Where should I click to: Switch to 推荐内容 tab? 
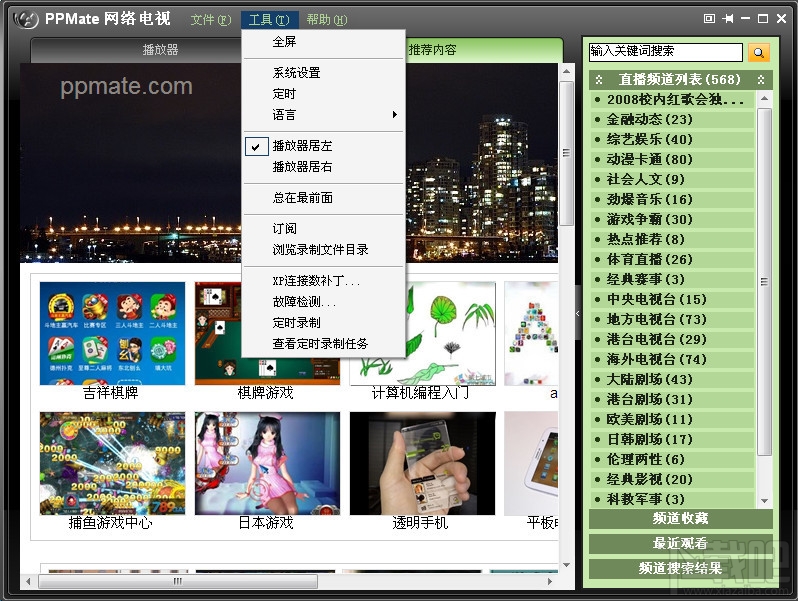tap(433, 50)
